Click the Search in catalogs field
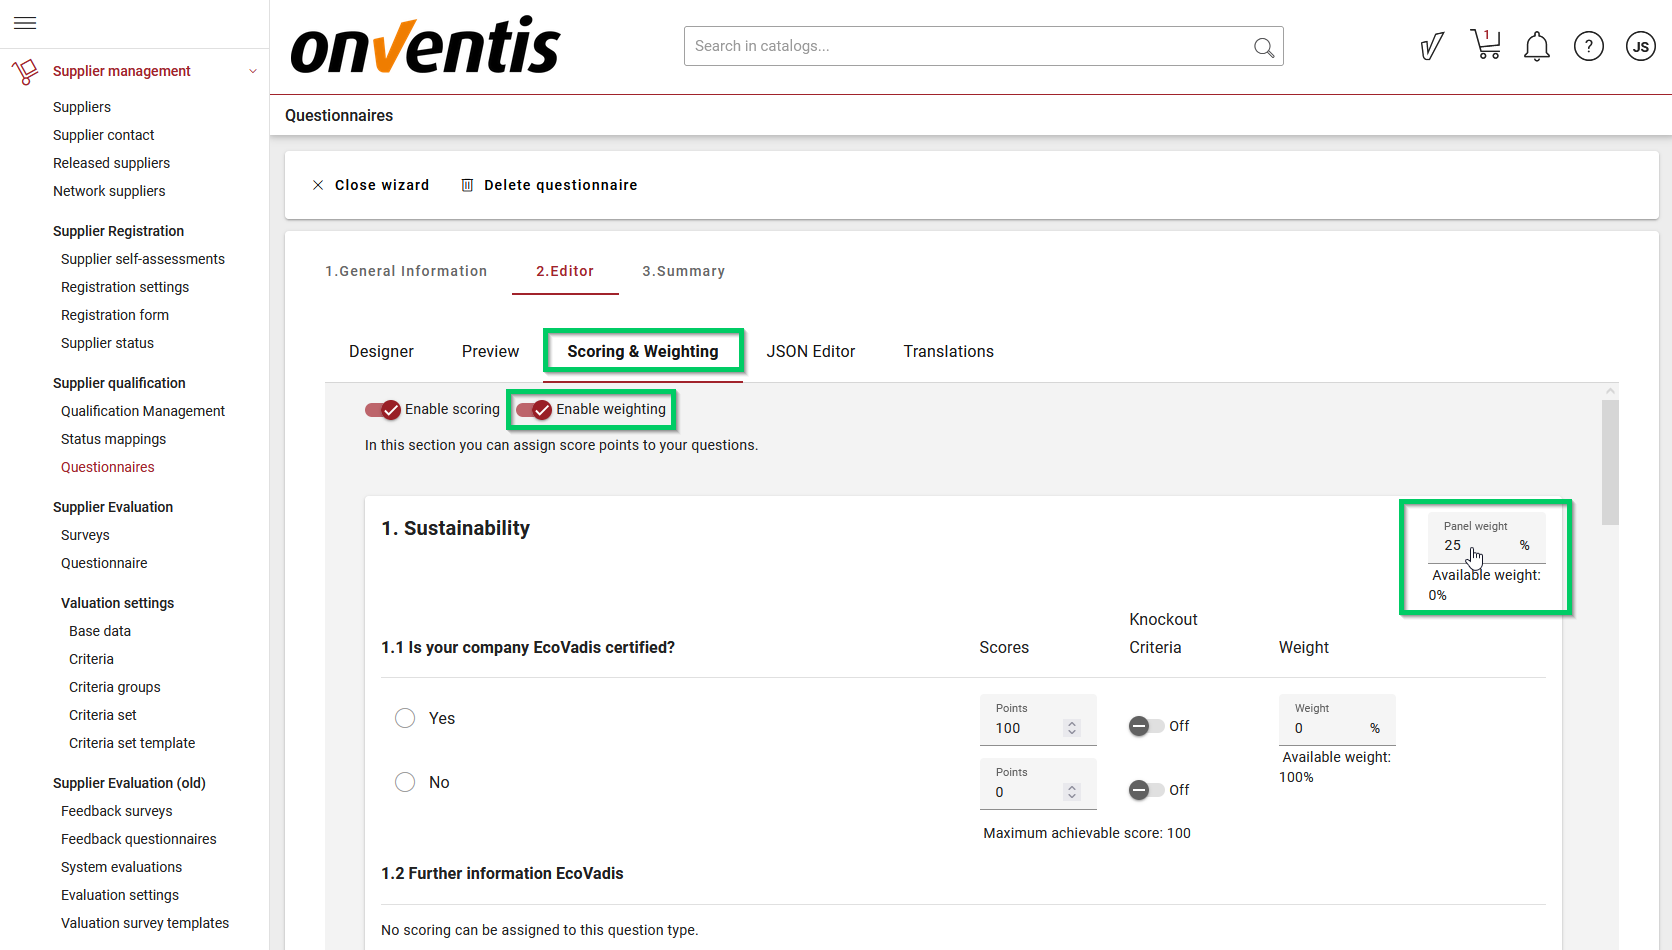The image size is (1672, 950). click(x=965, y=46)
